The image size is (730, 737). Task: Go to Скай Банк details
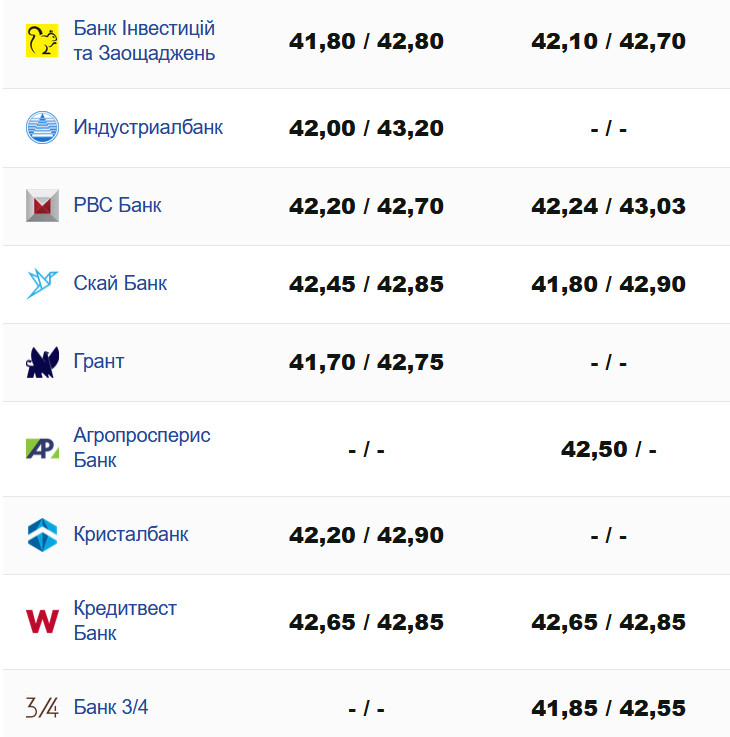point(120,284)
